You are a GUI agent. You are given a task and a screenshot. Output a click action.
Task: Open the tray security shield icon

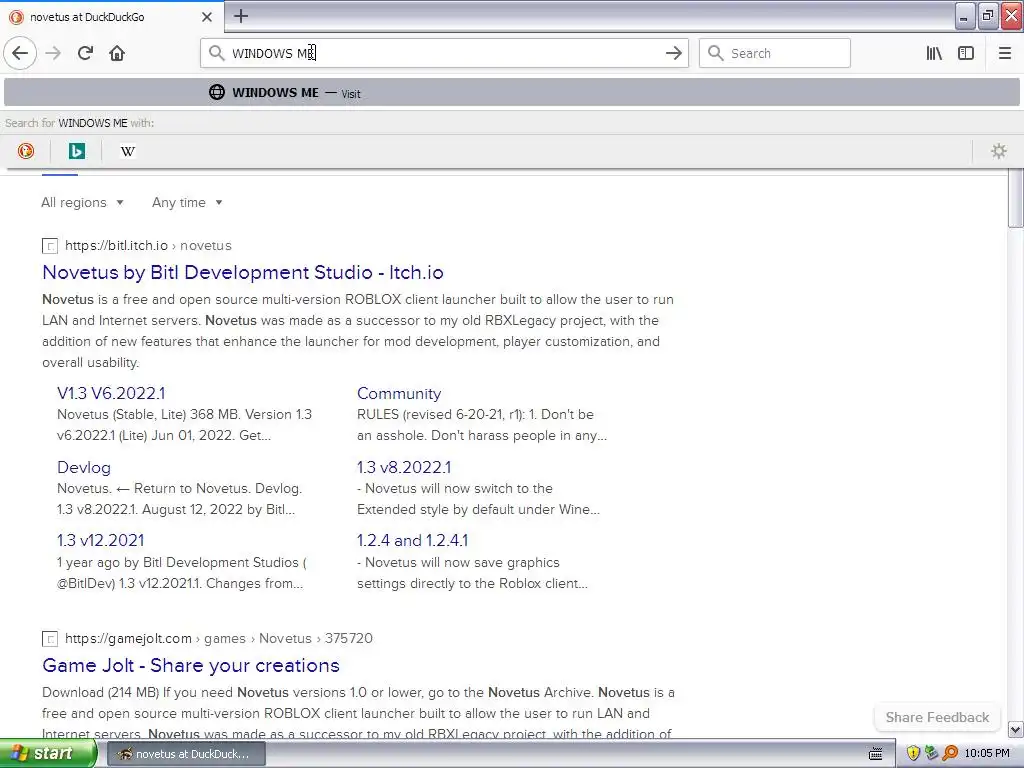pos(913,753)
